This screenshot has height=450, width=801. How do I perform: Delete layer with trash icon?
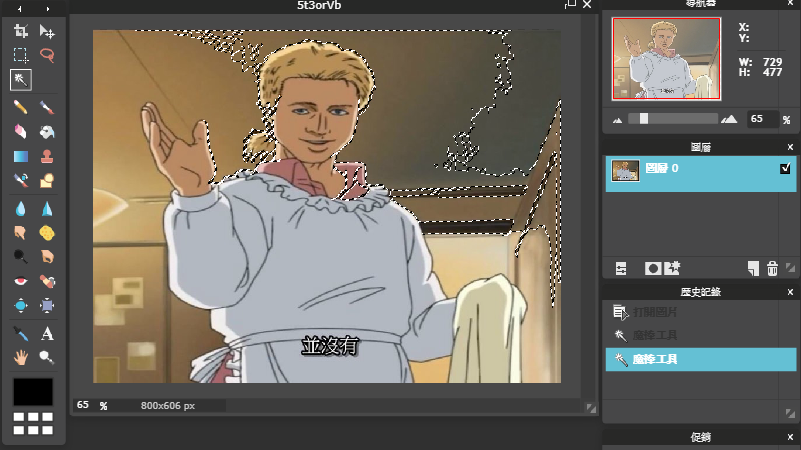[x=772, y=269]
